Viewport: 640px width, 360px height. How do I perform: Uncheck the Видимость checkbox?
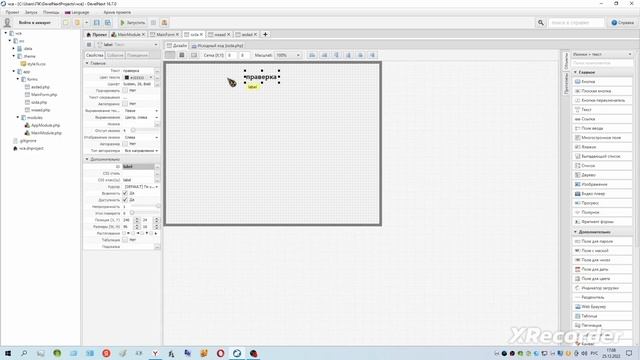(125, 193)
